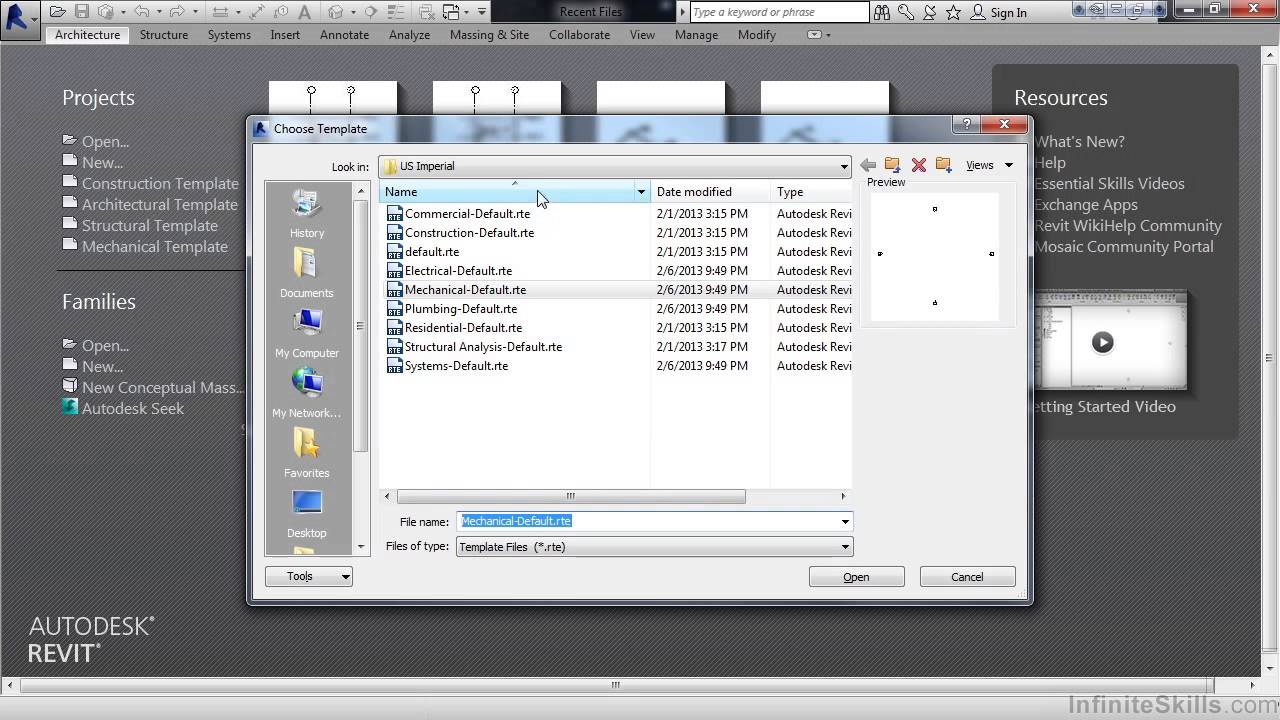Open the Files of type dropdown
The image size is (1280, 720).
tap(845, 547)
